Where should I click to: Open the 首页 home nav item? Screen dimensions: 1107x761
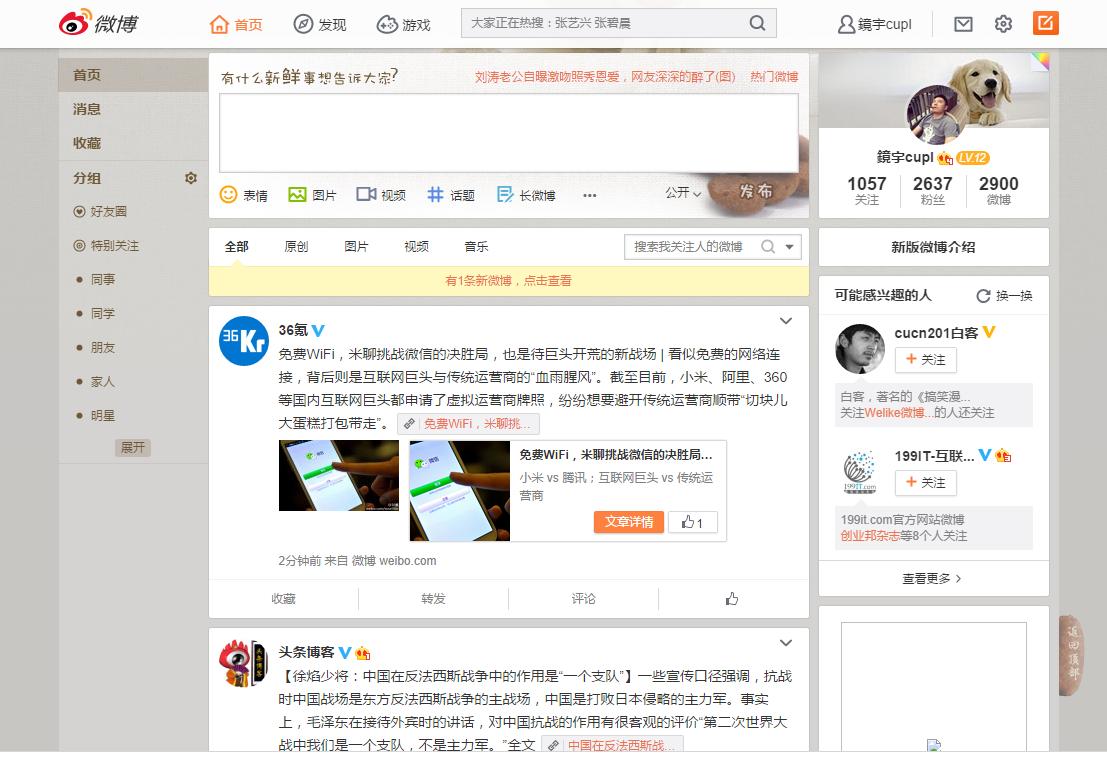pyautogui.click(x=236, y=25)
